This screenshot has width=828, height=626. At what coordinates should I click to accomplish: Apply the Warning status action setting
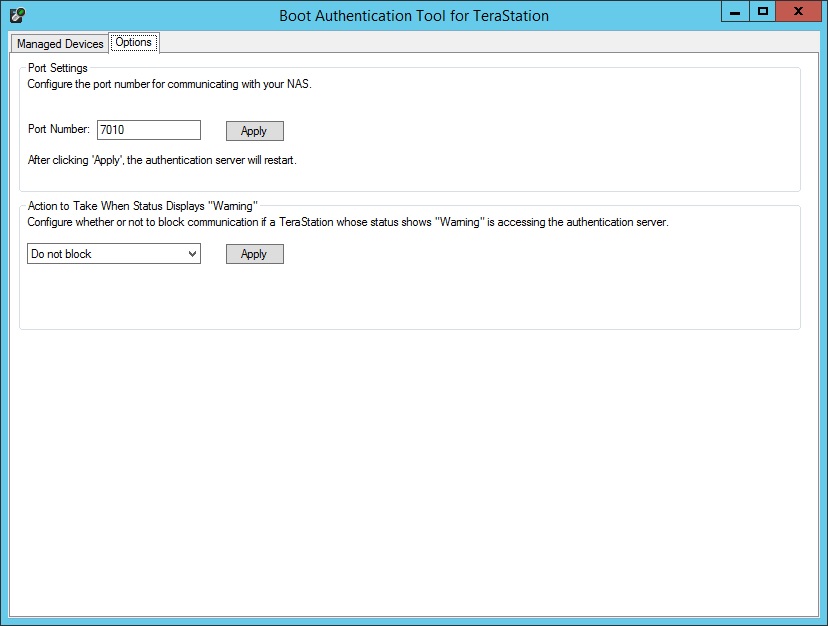coord(255,254)
